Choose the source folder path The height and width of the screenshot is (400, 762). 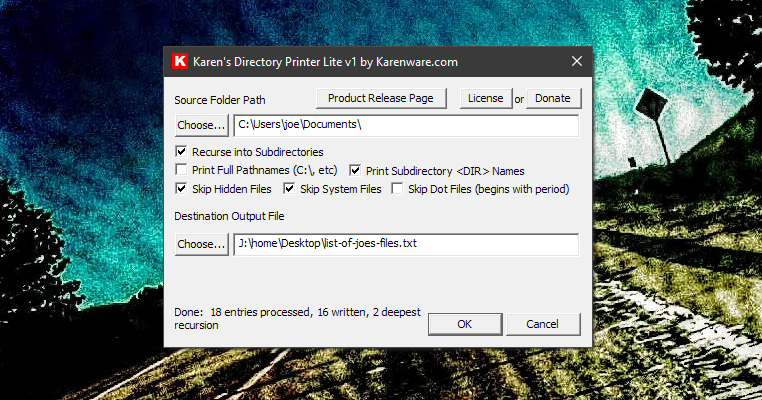(201, 125)
